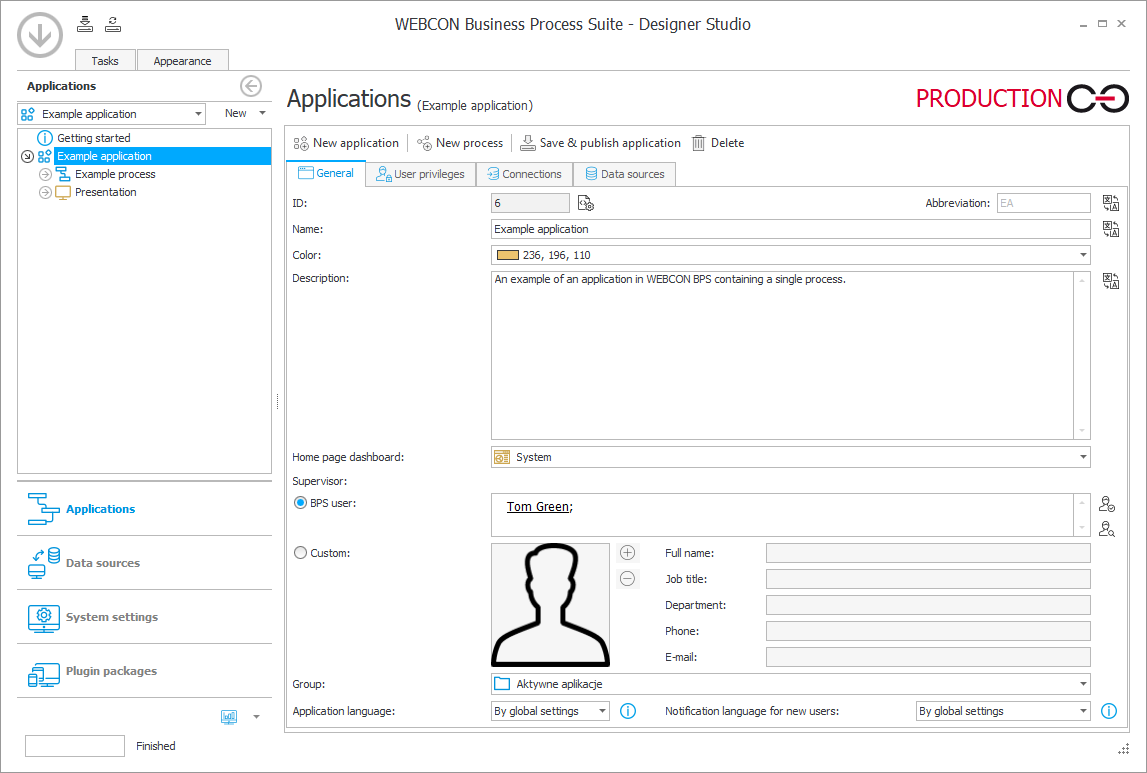This screenshot has height=773, width=1147.
Task: Select the Custom supervisor radio button
Action: tap(300, 553)
